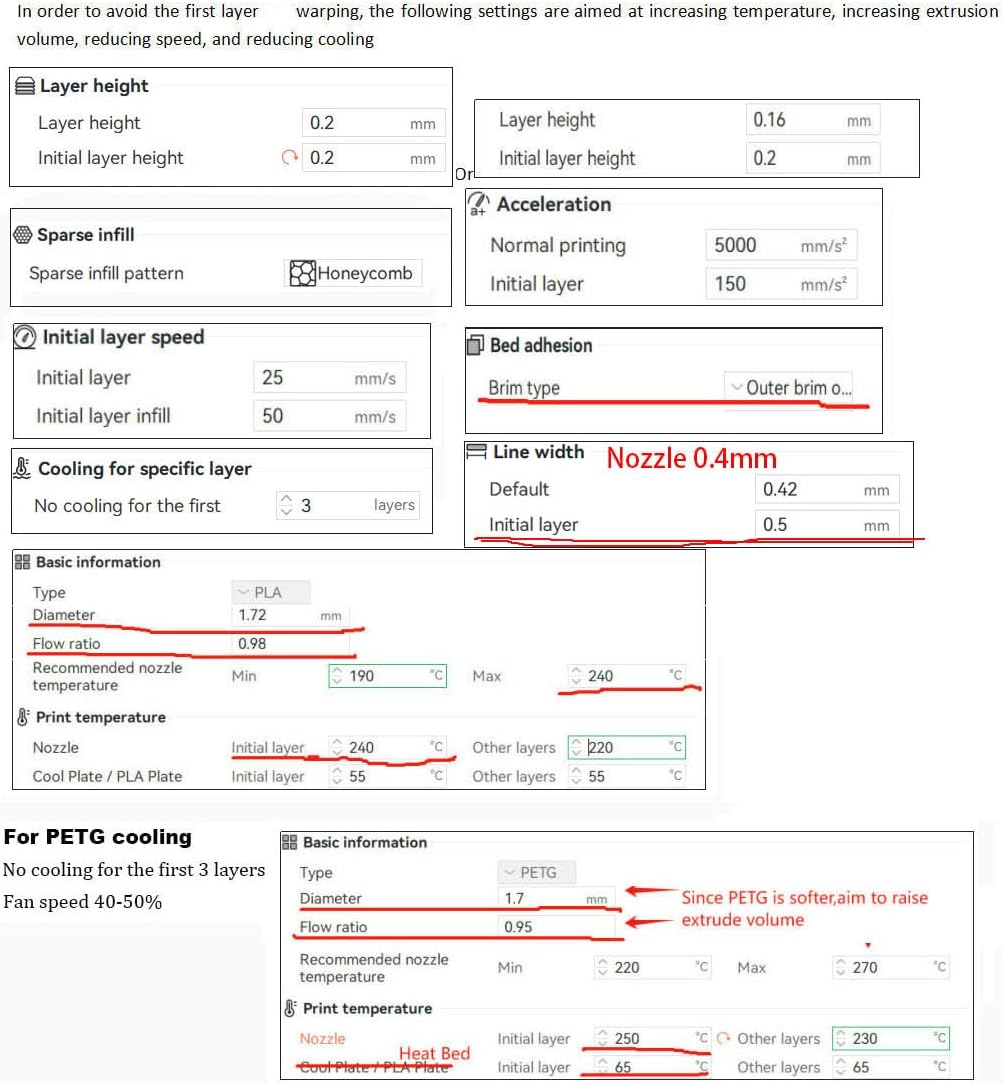Click the Initial layer speed gauge icon

click(x=25, y=338)
